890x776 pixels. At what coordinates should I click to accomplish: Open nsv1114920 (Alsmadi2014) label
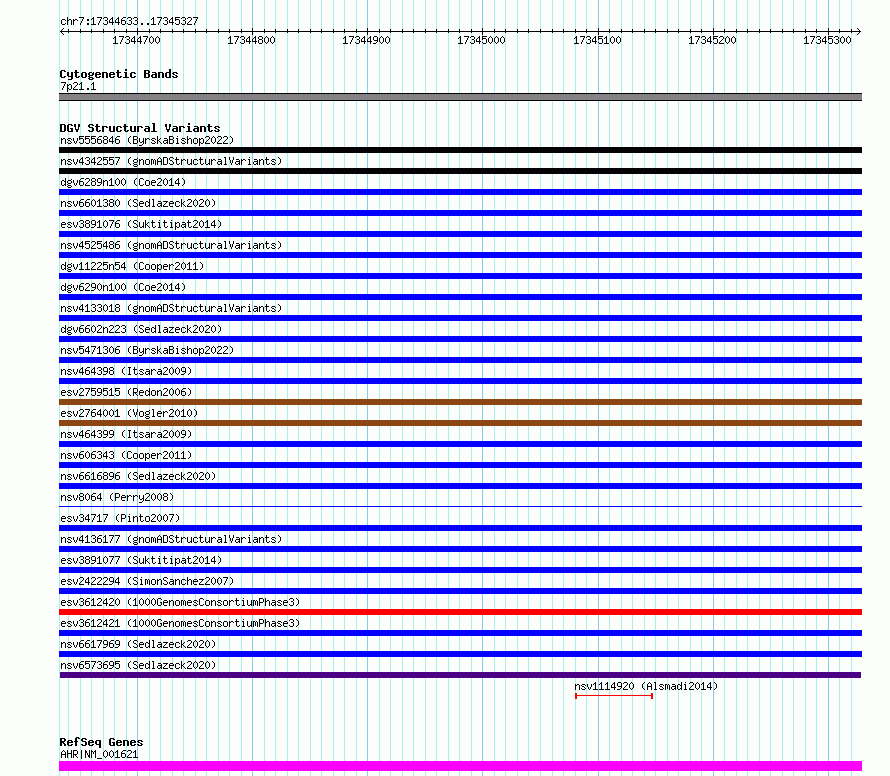point(646,686)
